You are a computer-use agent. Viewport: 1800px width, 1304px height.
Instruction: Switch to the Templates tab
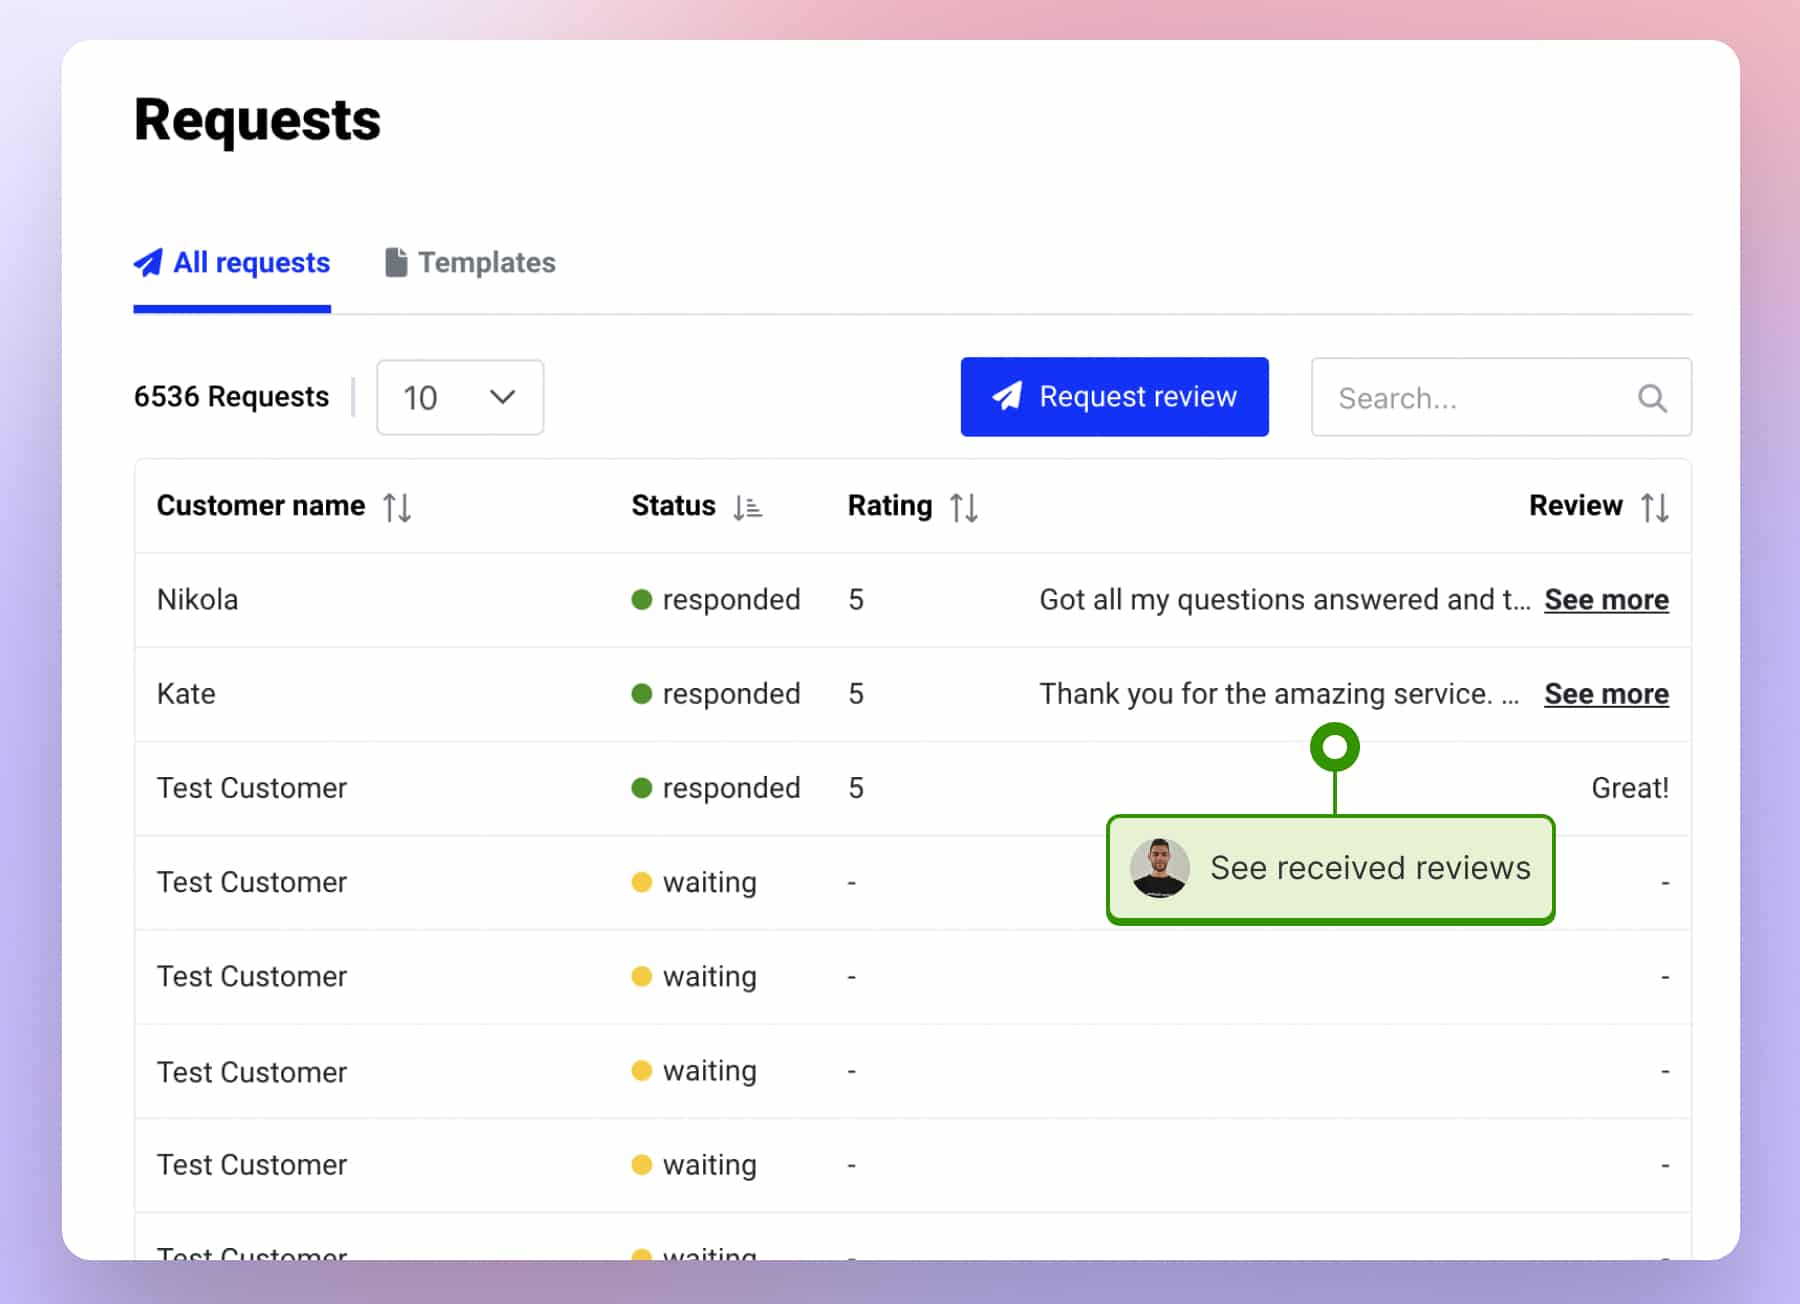tap(488, 262)
